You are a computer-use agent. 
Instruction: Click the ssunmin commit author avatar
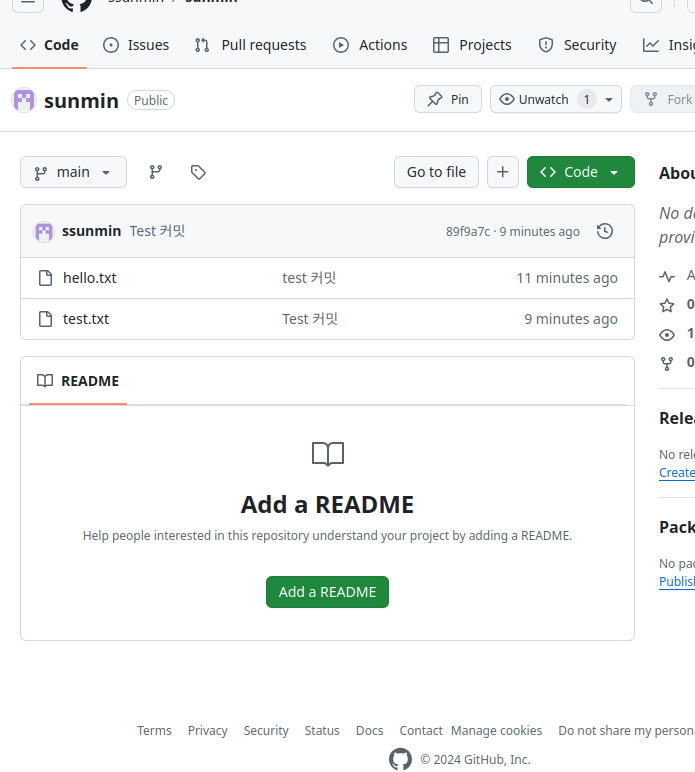44,231
